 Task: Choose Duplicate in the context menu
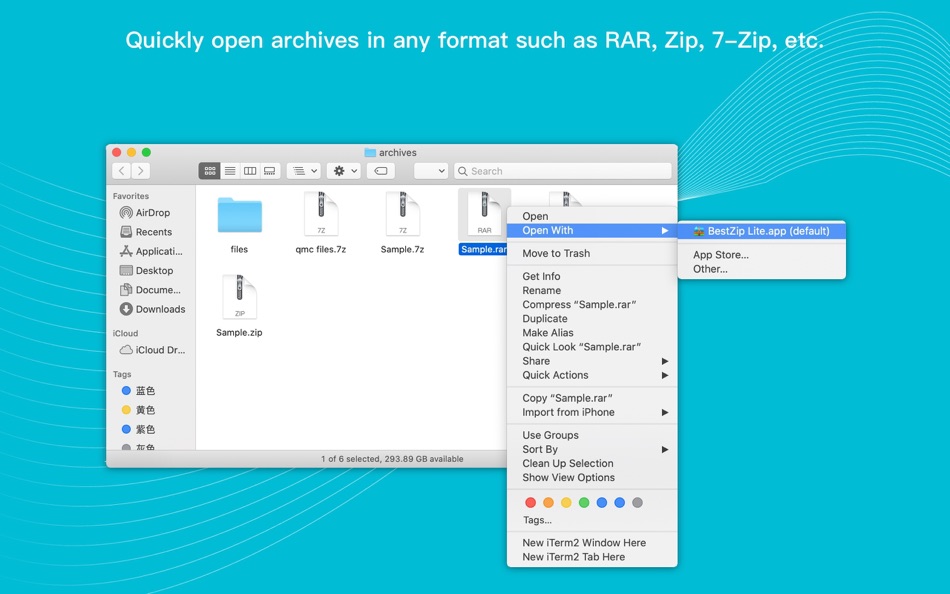coord(592,319)
